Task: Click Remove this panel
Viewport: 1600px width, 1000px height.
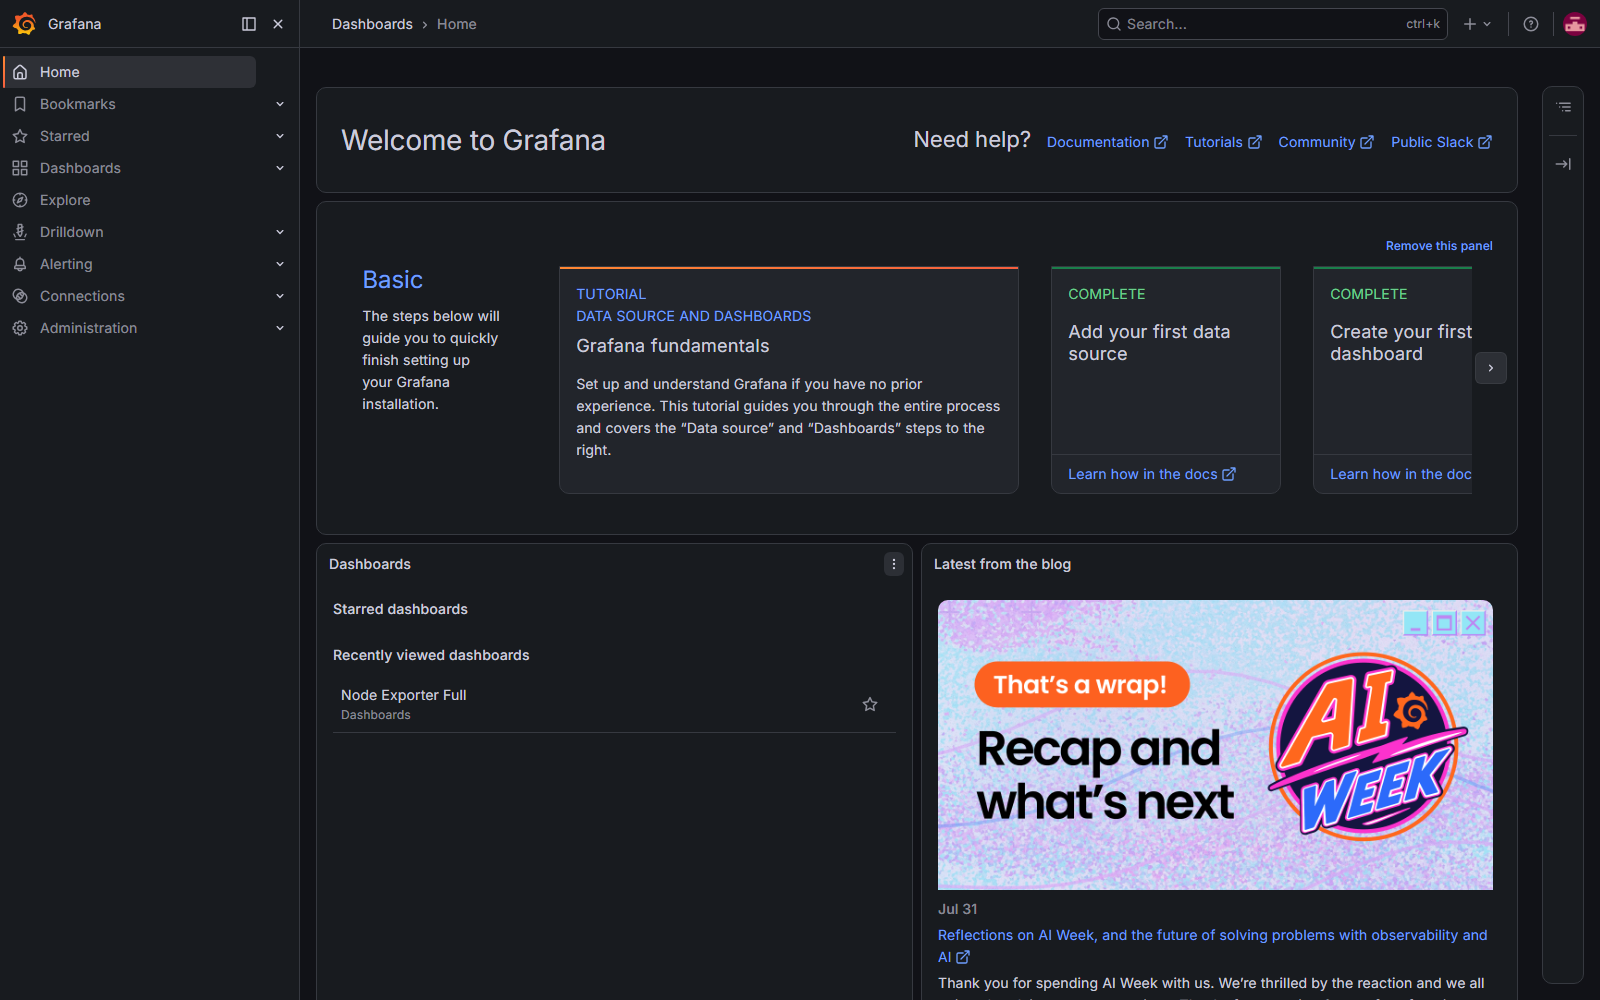Action: pyautogui.click(x=1439, y=246)
